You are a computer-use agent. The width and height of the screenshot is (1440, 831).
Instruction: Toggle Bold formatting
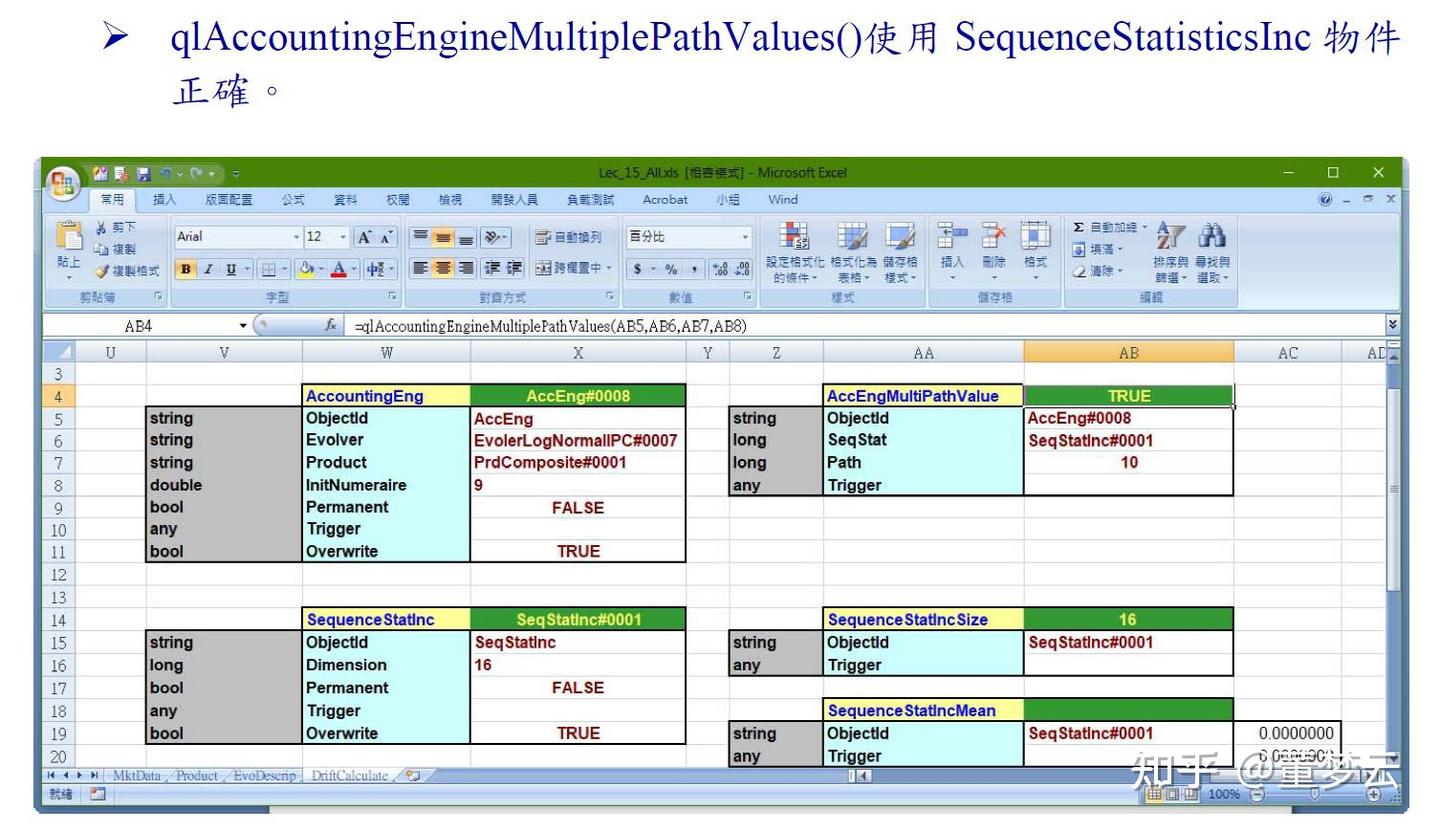point(186,269)
